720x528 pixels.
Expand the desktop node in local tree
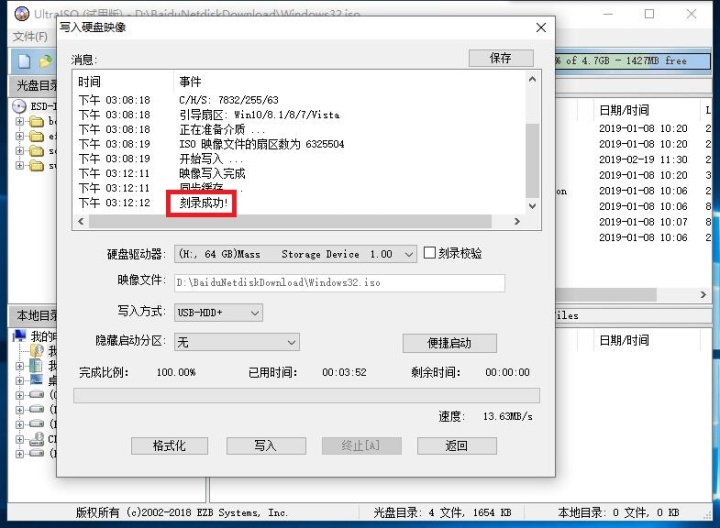click(20, 380)
